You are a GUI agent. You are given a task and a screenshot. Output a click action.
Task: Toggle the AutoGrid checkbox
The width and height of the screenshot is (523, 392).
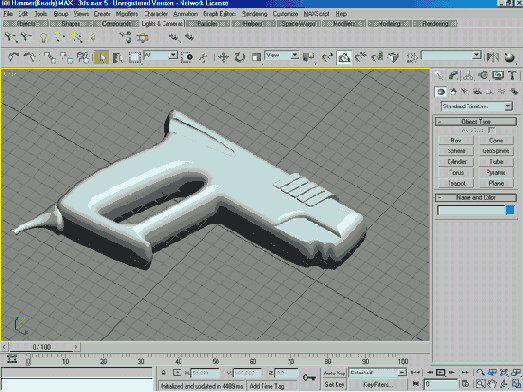point(492,130)
